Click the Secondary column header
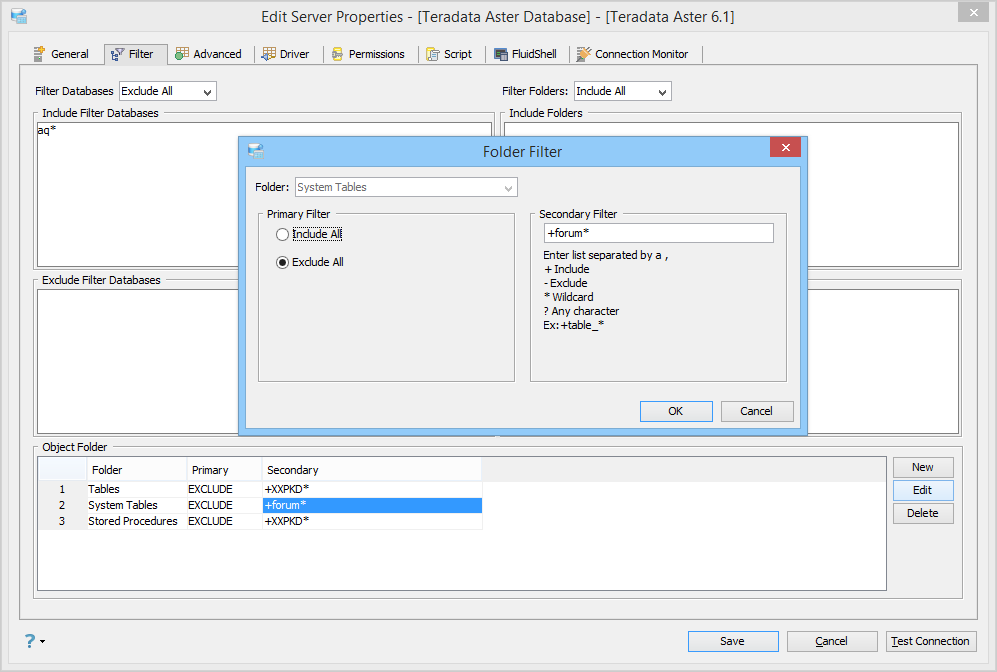The width and height of the screenshot is (997, 672). (x=371, y=470)
